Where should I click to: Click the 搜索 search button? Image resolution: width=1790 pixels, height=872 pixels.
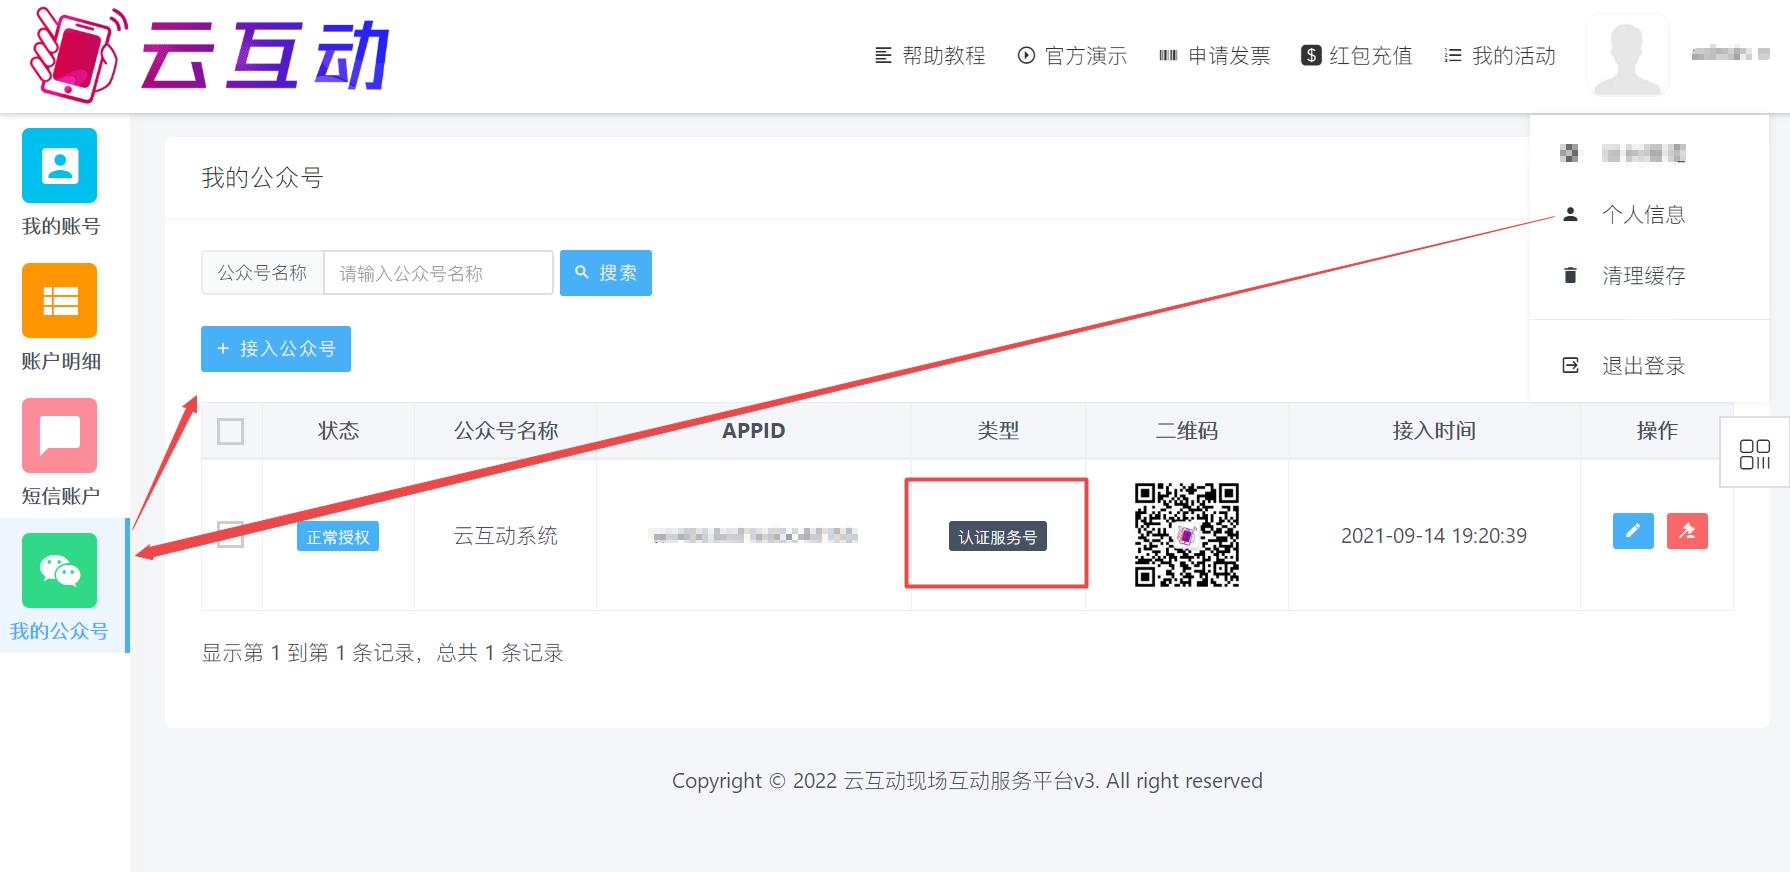(x=606, y=273)
